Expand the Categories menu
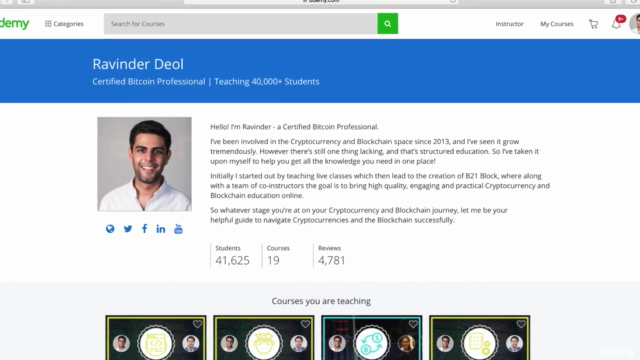This screenshot has height=360, width=640. [x=64, y=24]
